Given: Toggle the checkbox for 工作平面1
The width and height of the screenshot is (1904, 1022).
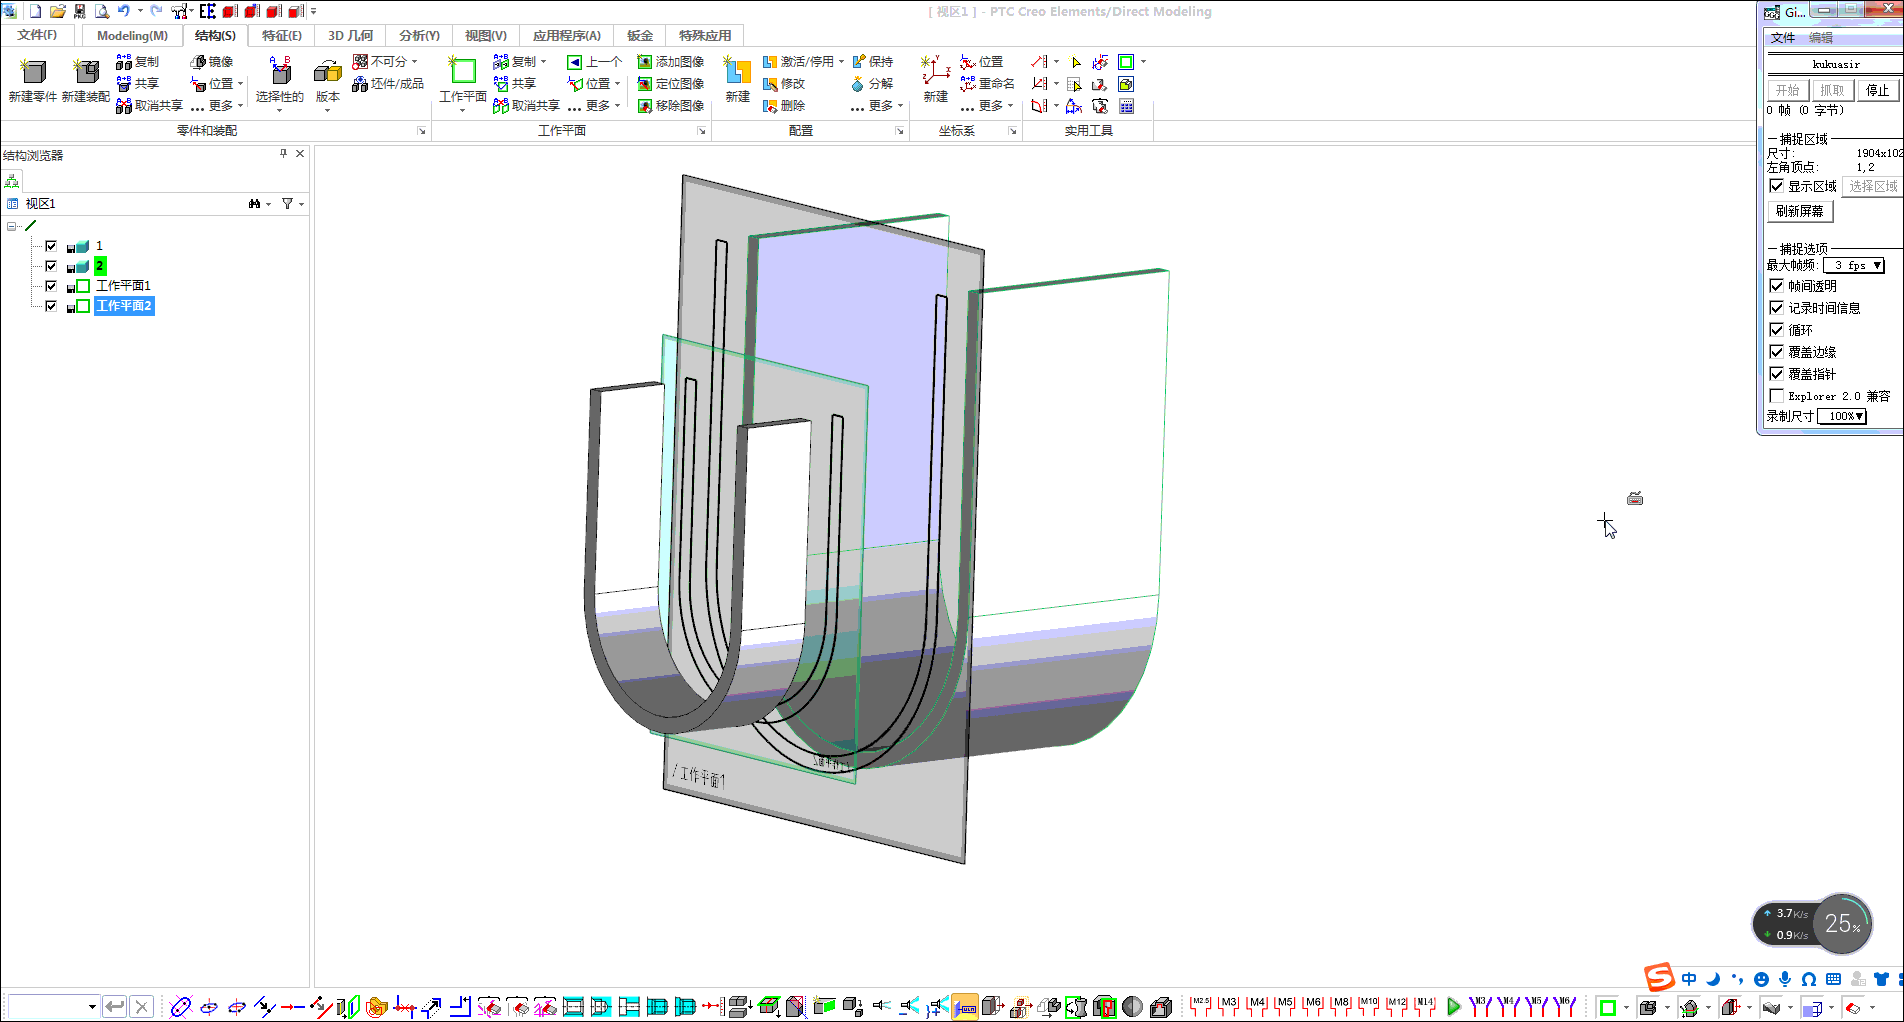Looking at the screenshot, I should coord(51,286).
